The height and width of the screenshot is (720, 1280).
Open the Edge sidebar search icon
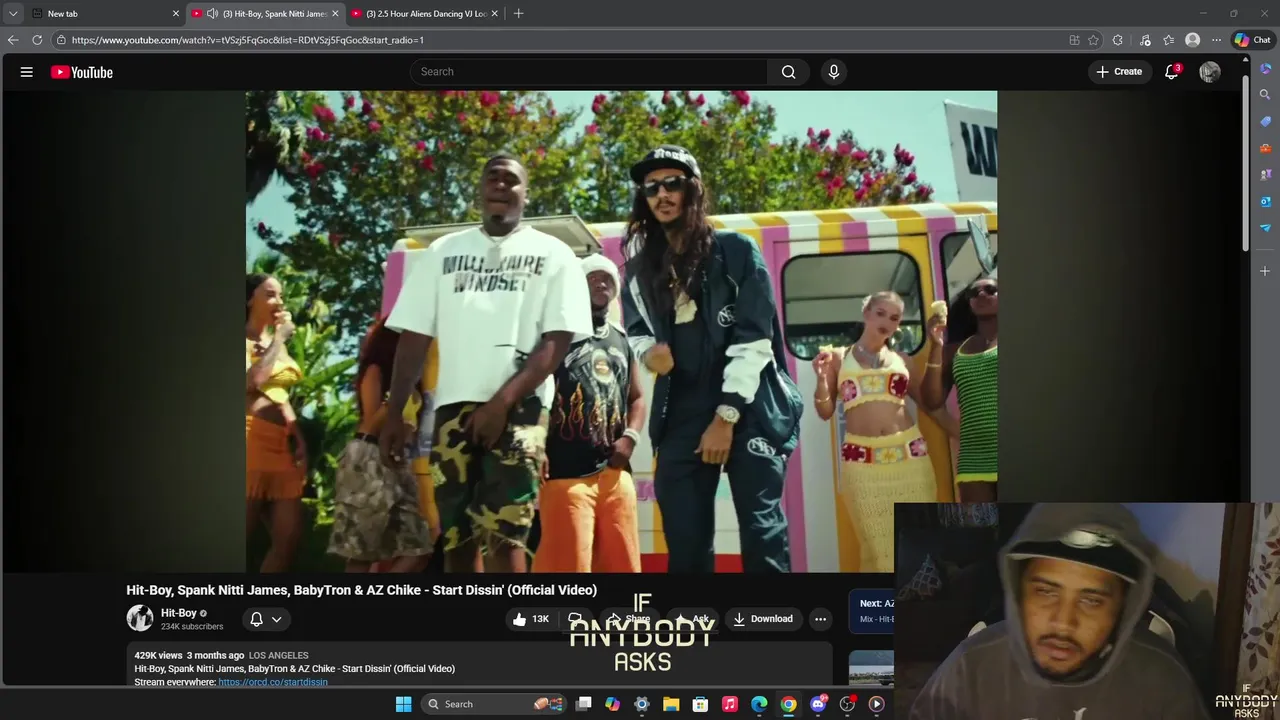click(x=1265, y=95)
